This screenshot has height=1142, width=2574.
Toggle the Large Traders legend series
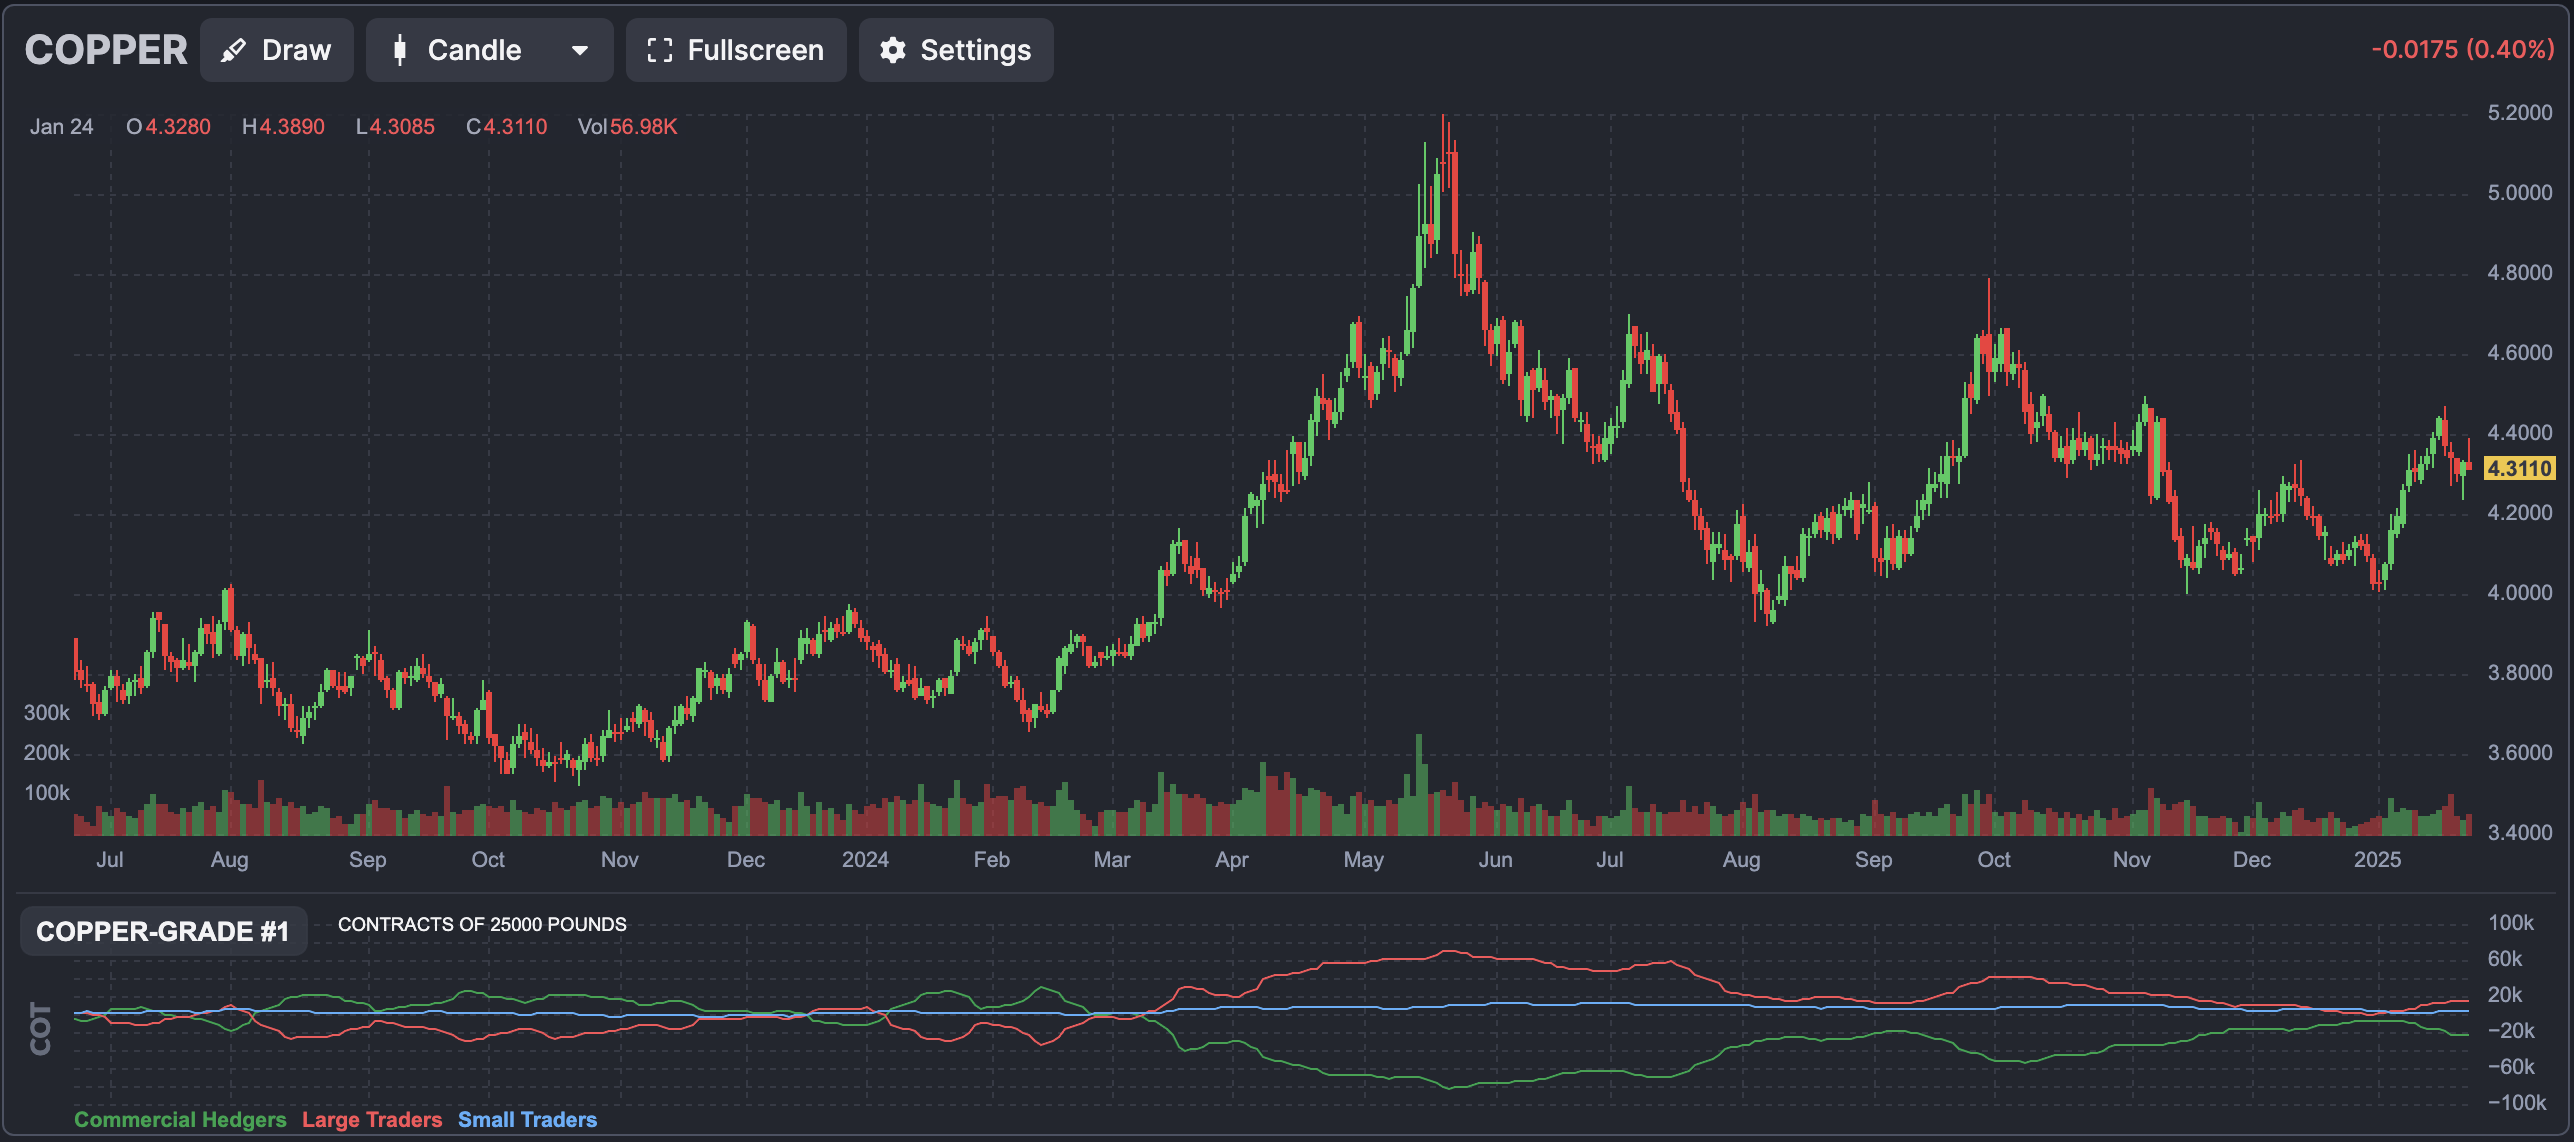pos(372,1119)
